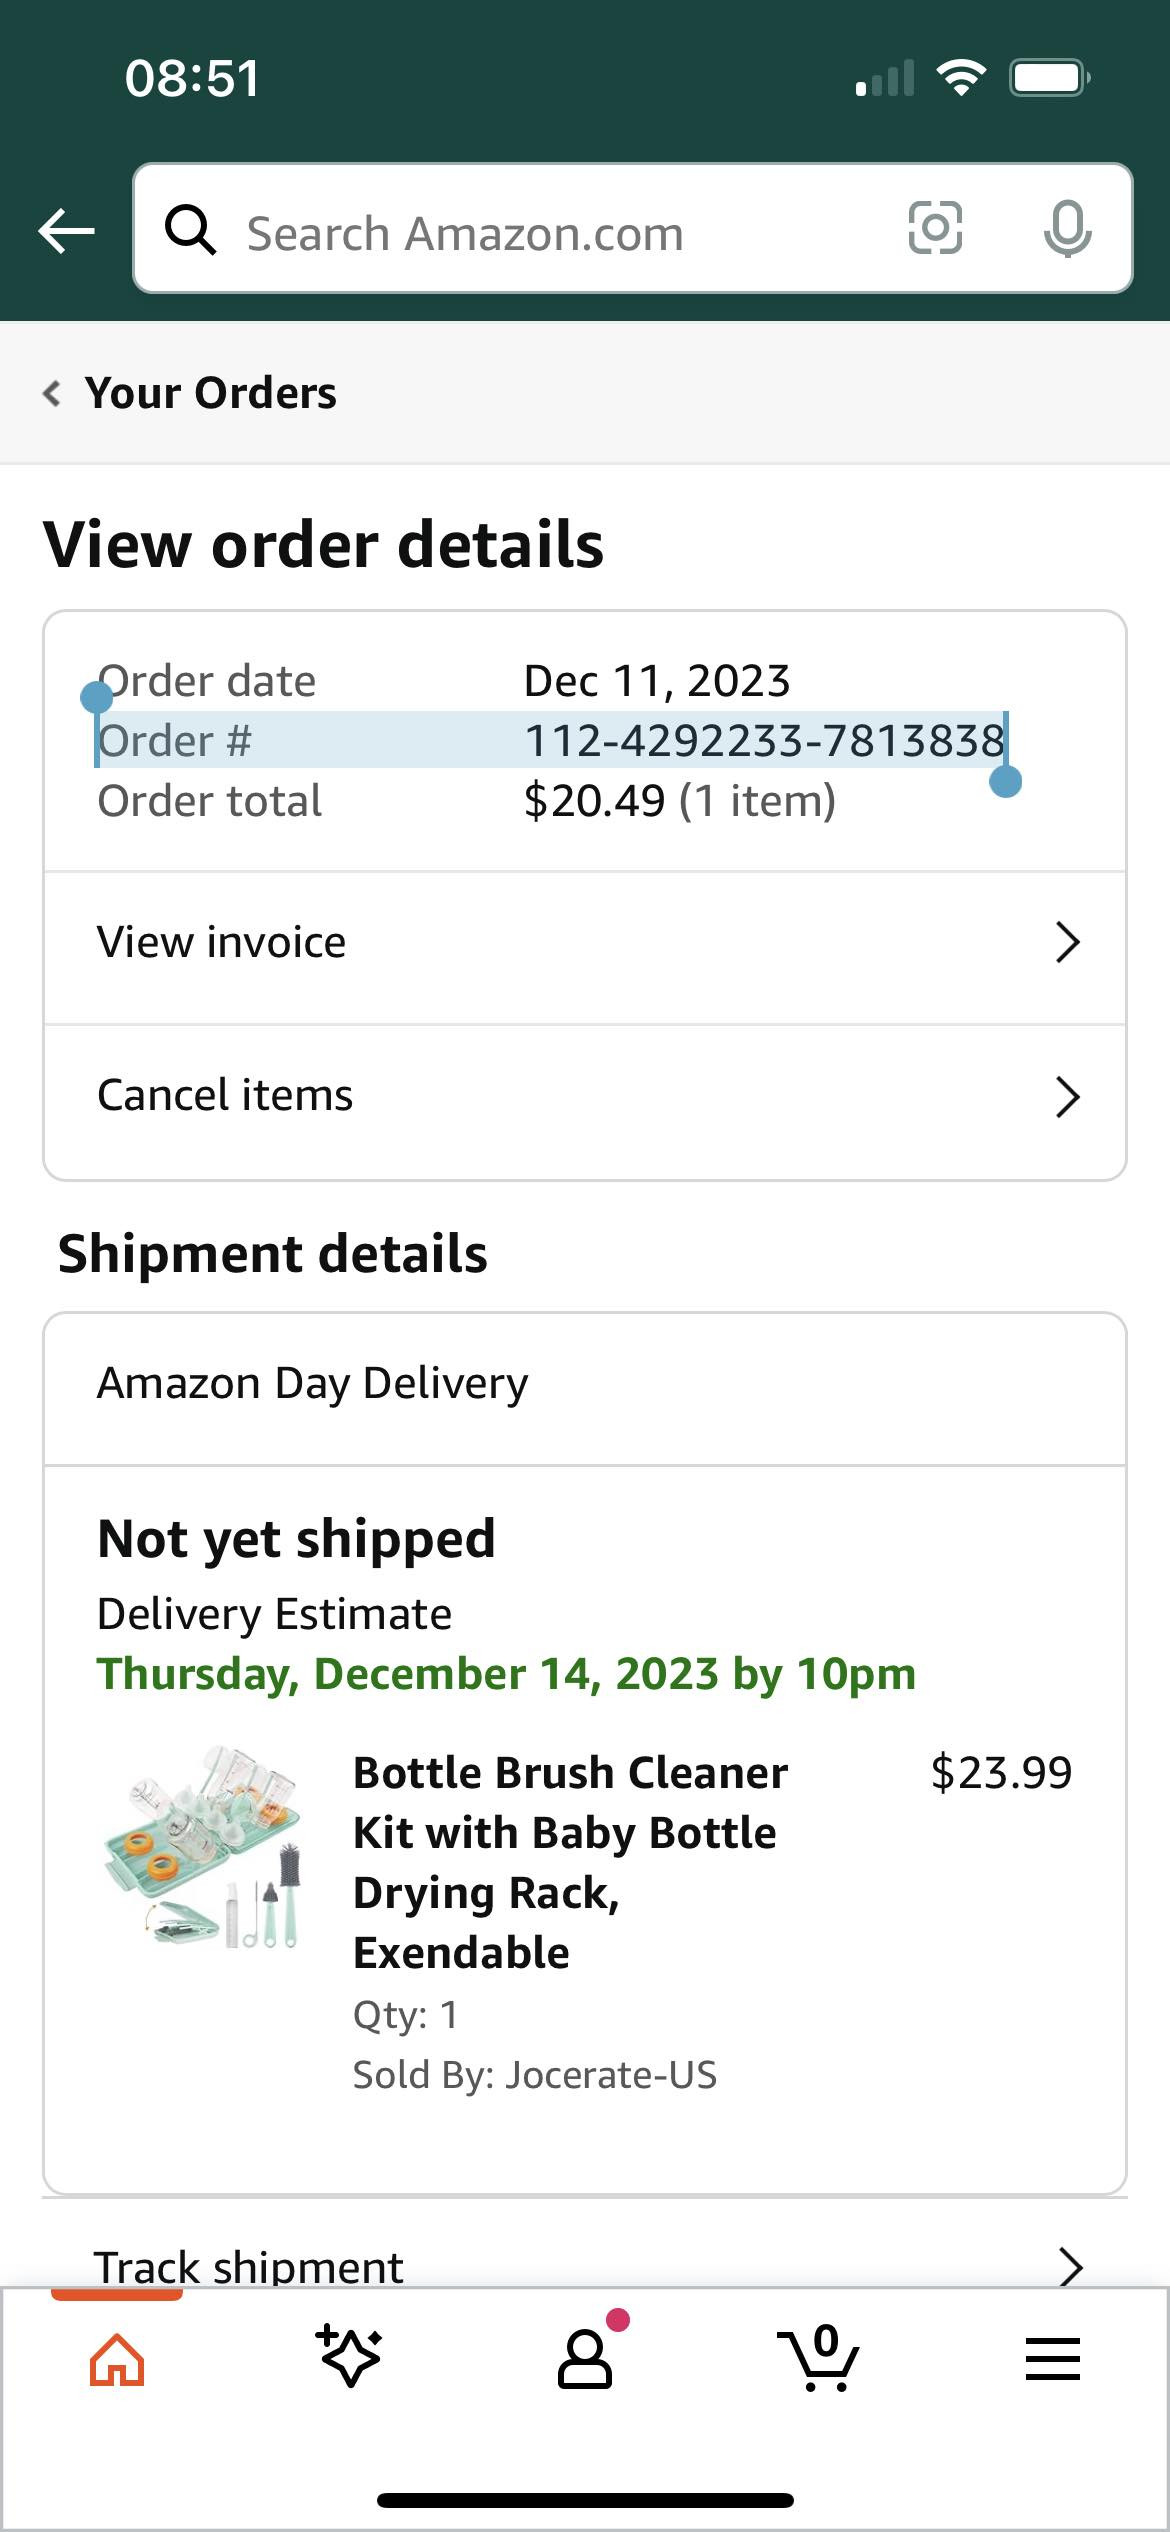Open the hamburger menu tab
The image size is (1170, 2532).
coord(1052,2359)
